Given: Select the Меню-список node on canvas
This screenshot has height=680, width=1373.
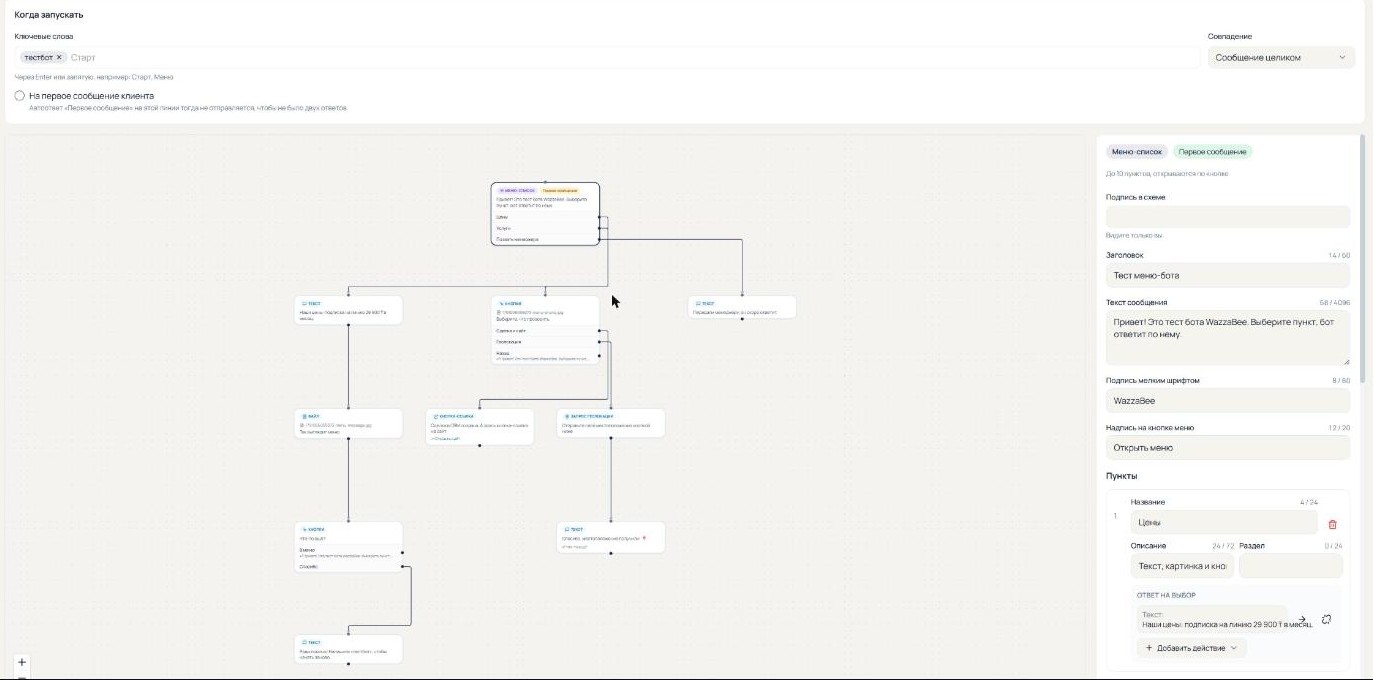Looking at the screenshot, I should [x=545, y=213].
